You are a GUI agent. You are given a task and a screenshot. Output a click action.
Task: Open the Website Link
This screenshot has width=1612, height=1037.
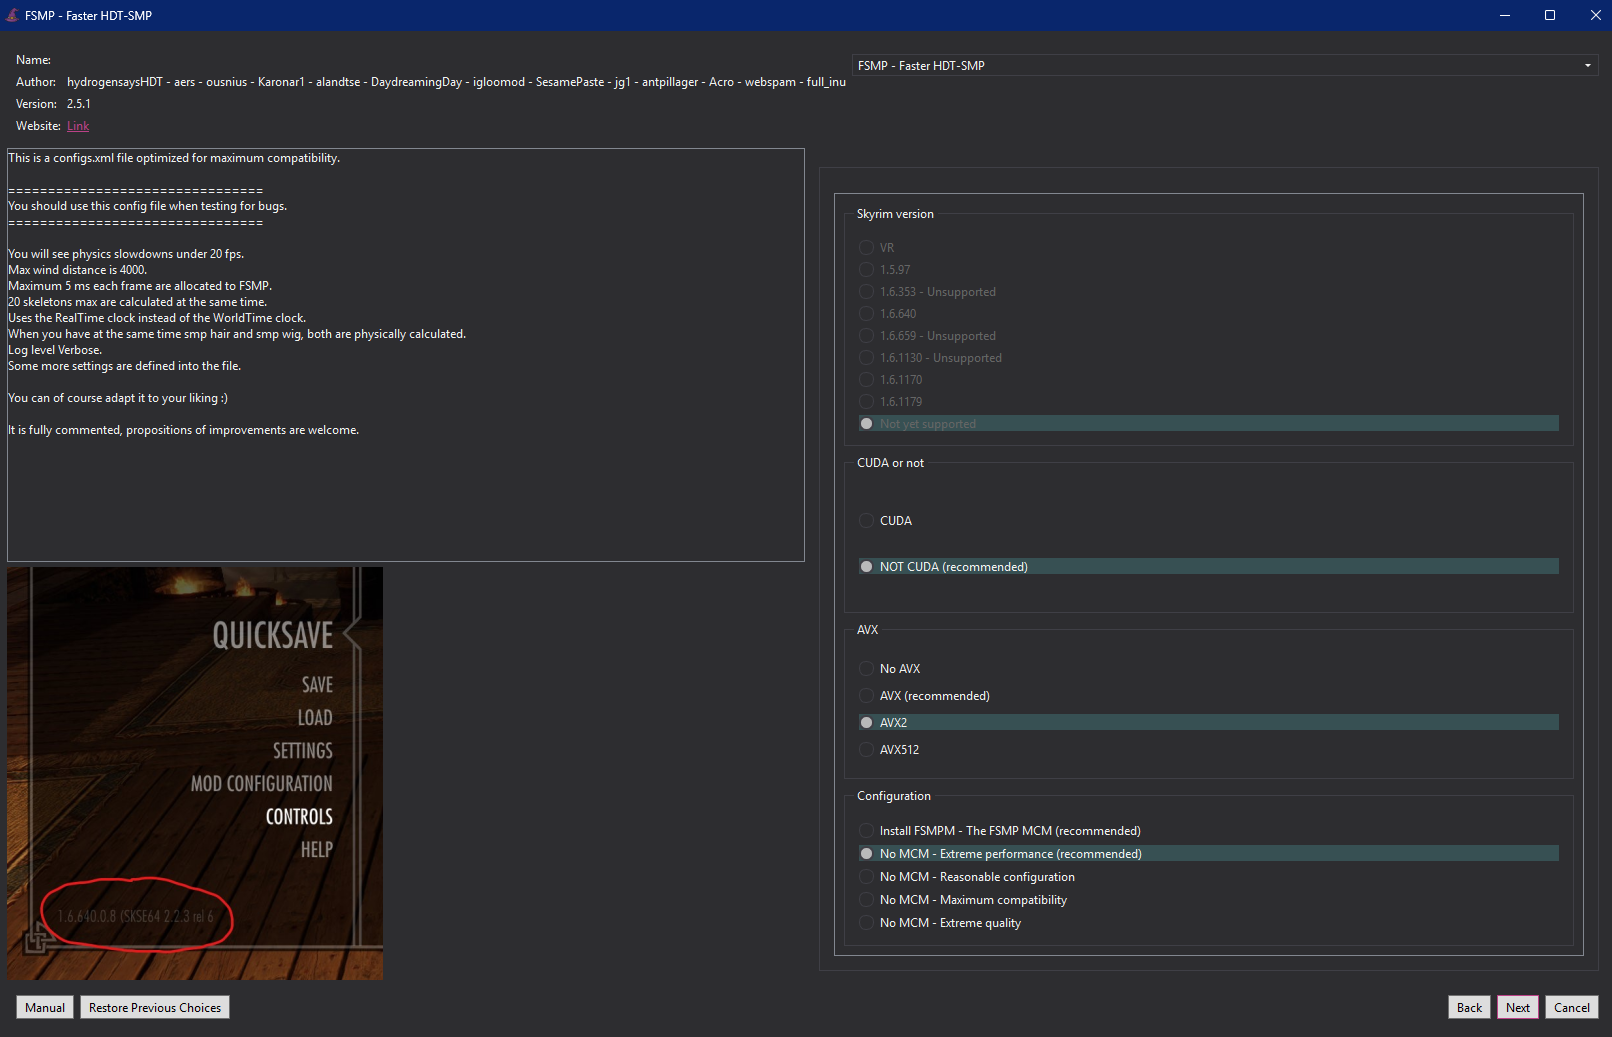click(x=78, y=126)
